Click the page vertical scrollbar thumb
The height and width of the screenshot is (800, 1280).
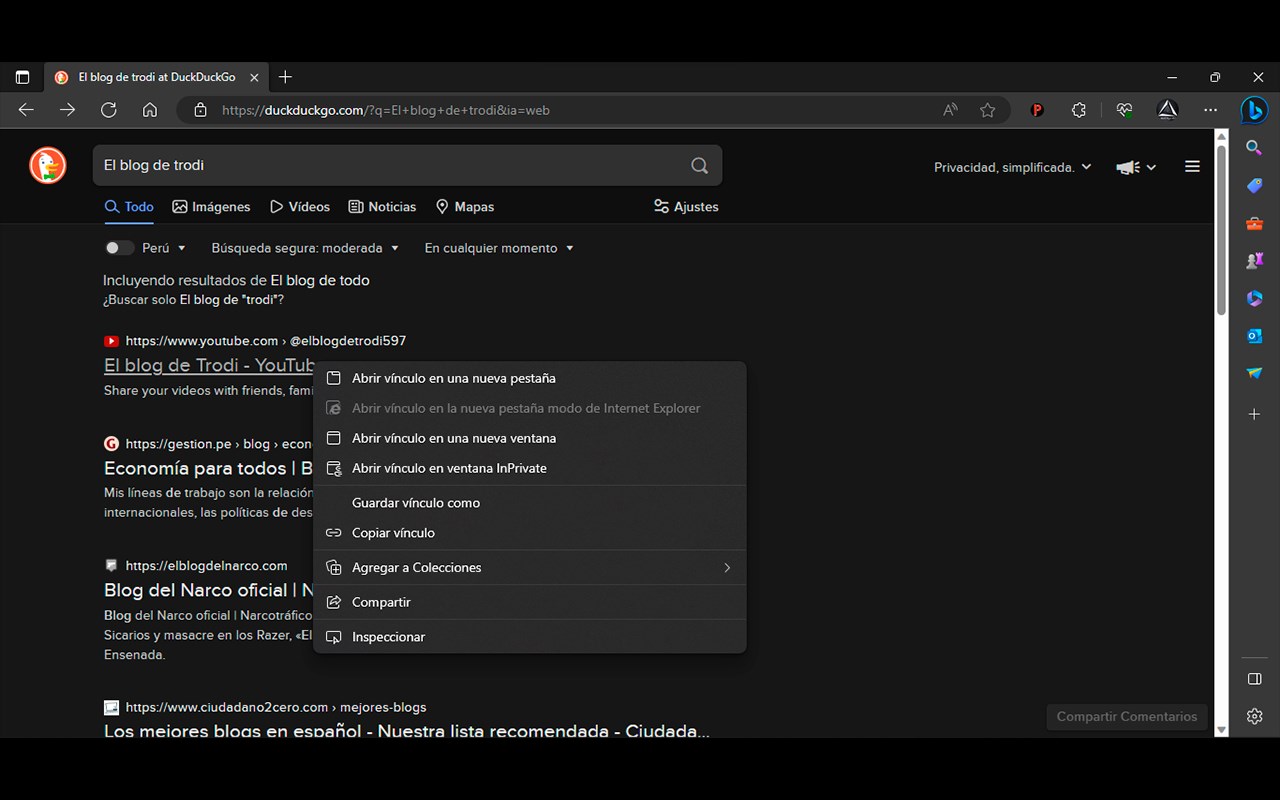point(1221,228)
